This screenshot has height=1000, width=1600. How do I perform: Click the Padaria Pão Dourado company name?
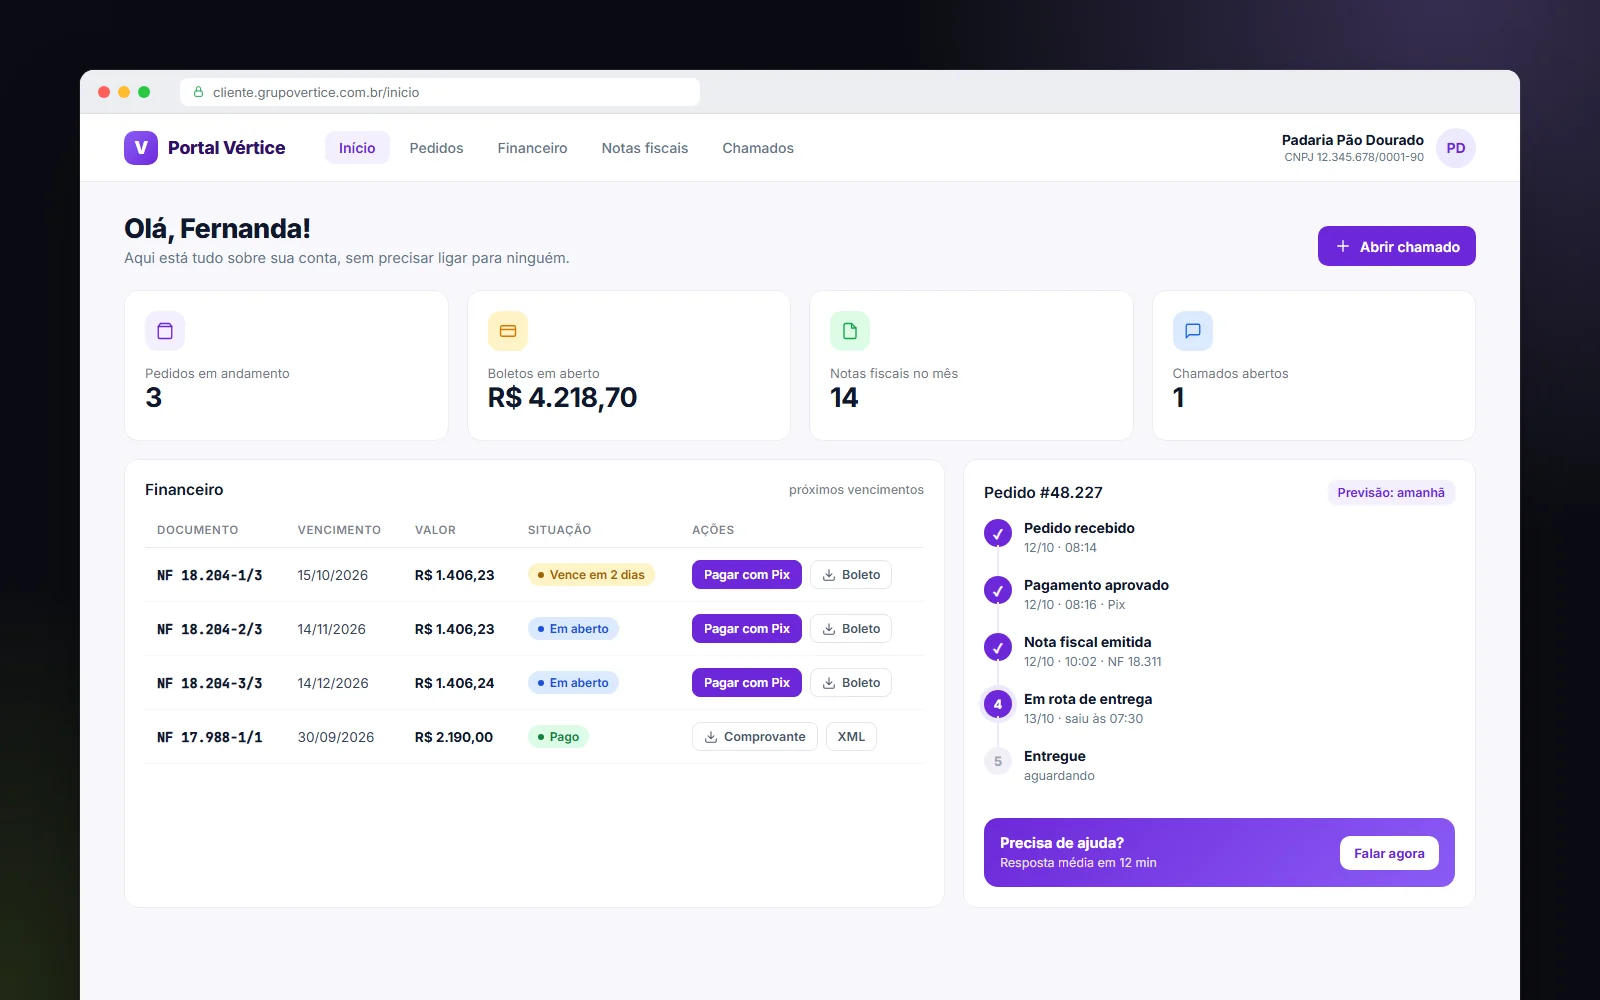[1353, 140]
